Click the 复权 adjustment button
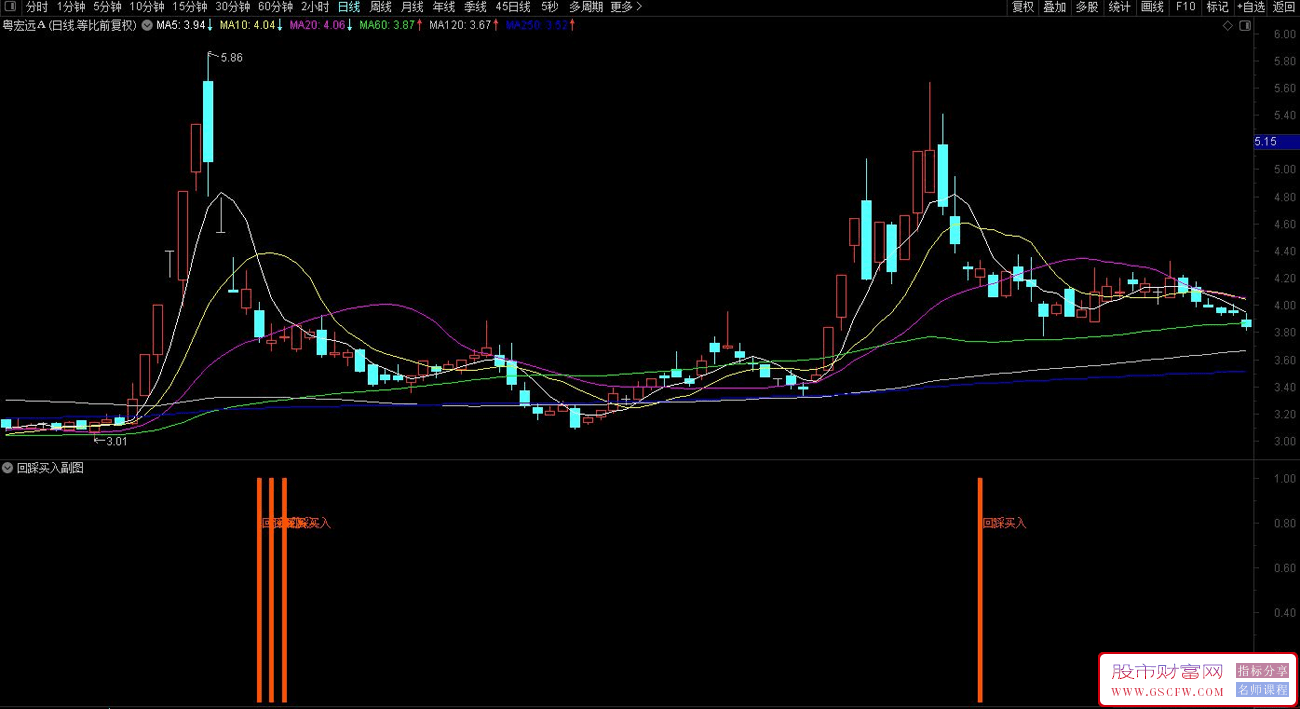The image size is (1300, 709). tap(1023, 6)
